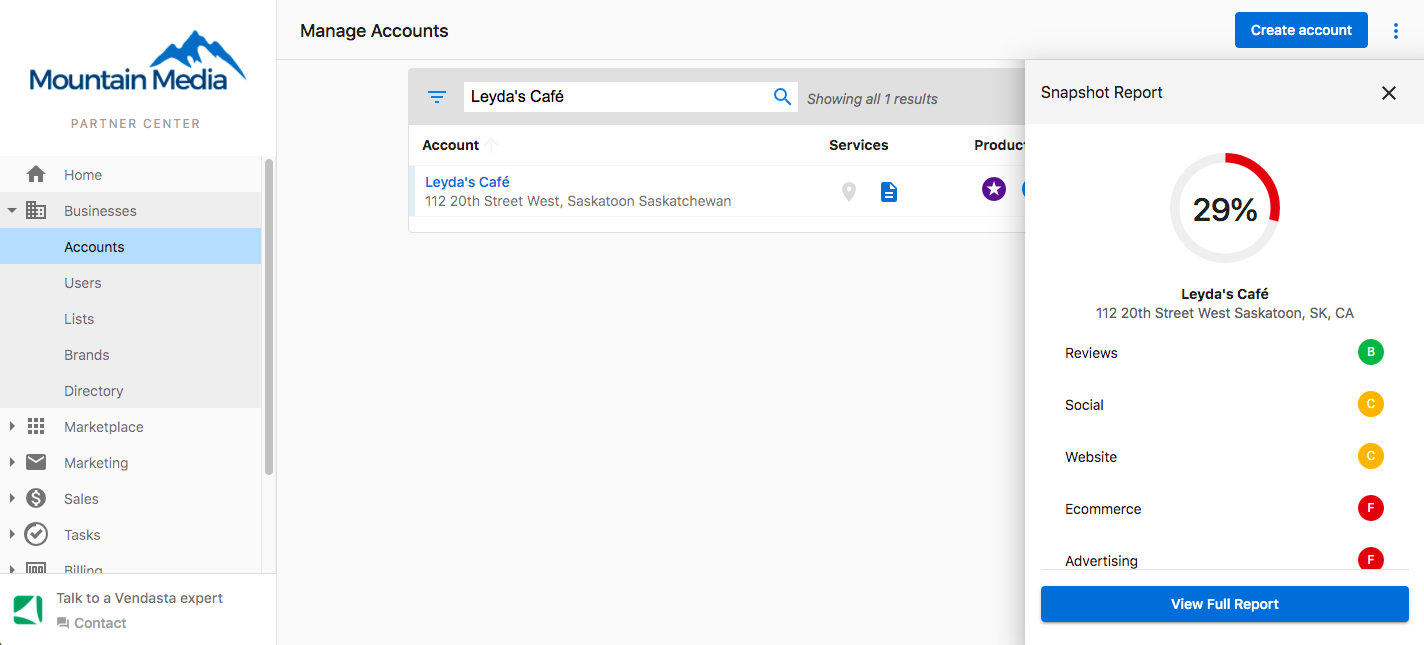Viewport: 1424px width, 645px height.
Task: Open the Brands menu item
Action: click(130, 354)
